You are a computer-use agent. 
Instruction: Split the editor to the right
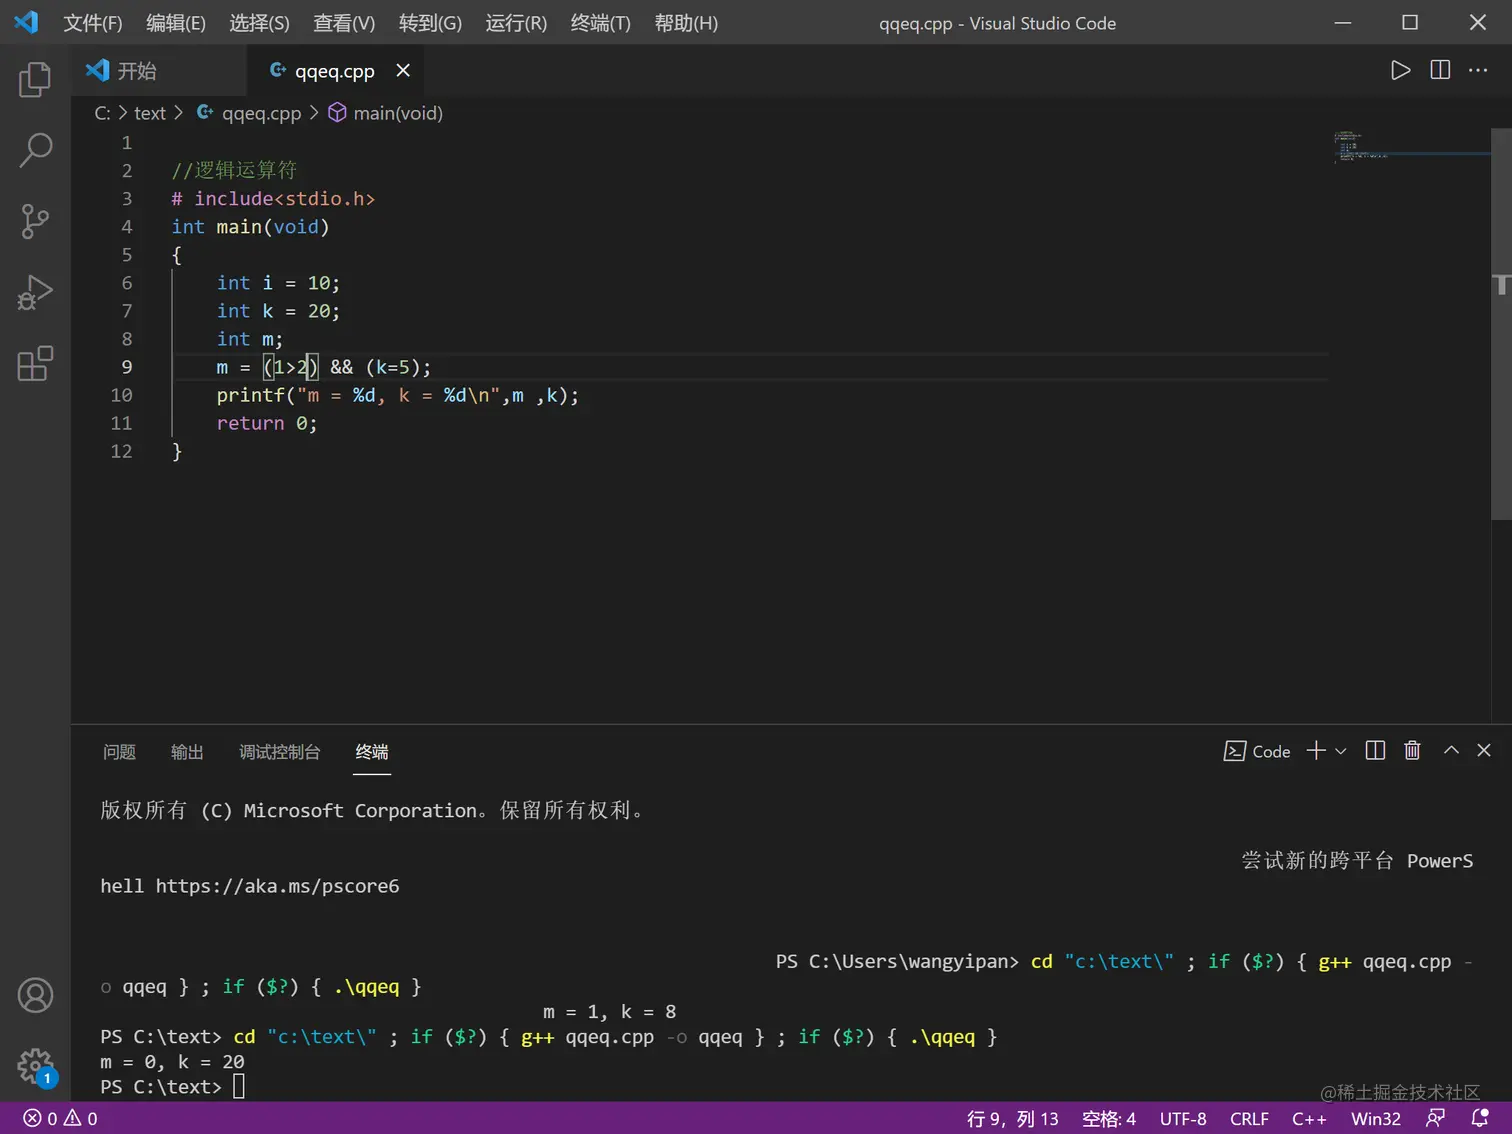[x=1440, y=70]
